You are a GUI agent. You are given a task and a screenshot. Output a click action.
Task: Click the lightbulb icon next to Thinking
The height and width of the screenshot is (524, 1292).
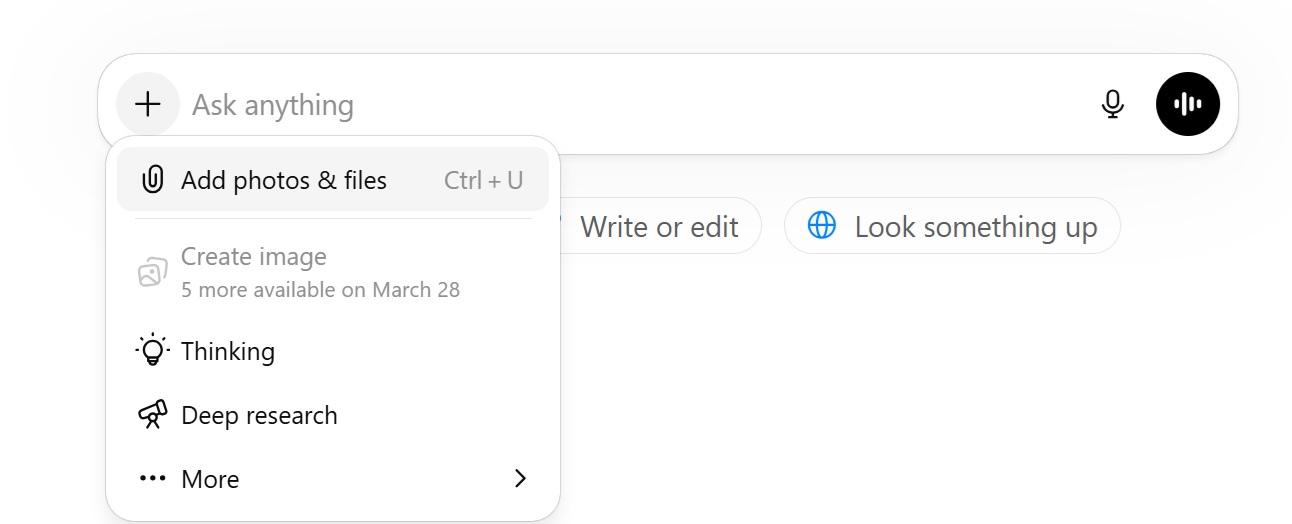[x=152, y=351]
